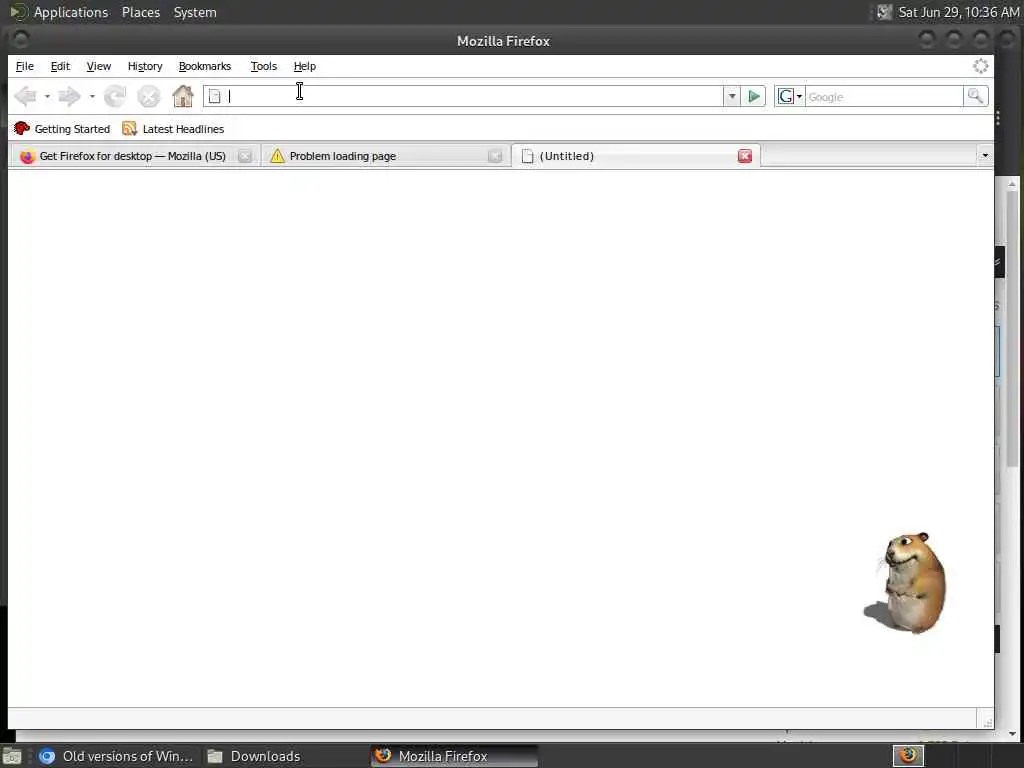Open the System menu in top panel

point(195,12)
